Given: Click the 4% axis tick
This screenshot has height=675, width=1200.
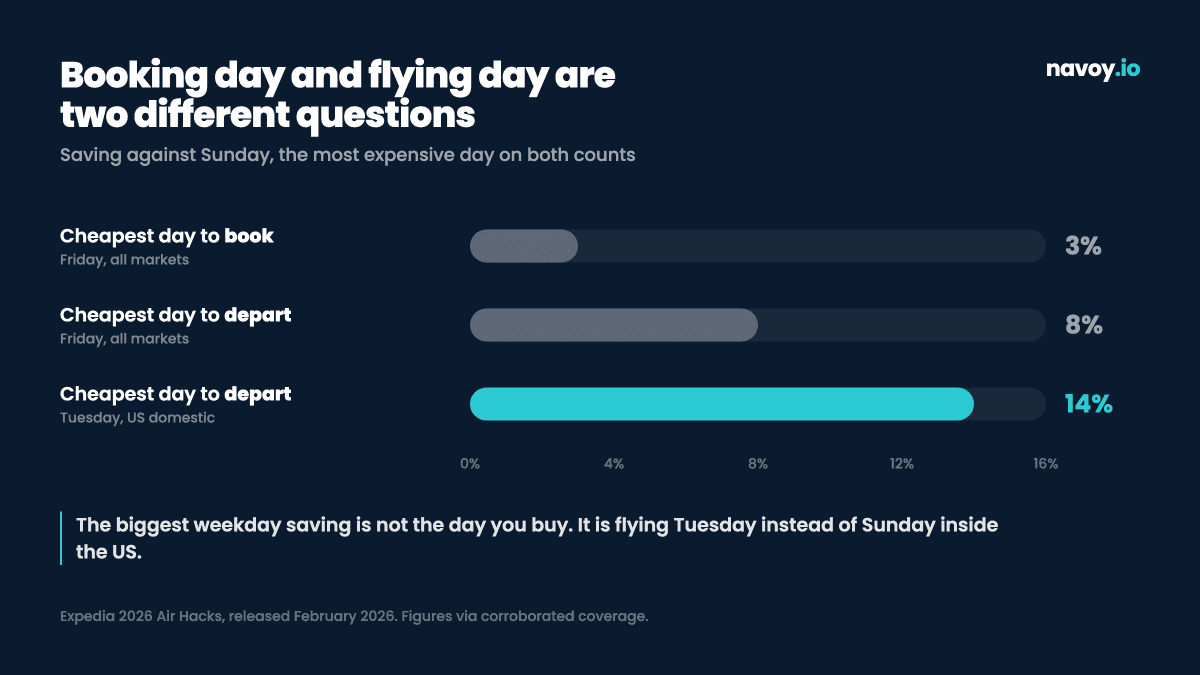Looking at the screenshot, I should click(614, 464).
